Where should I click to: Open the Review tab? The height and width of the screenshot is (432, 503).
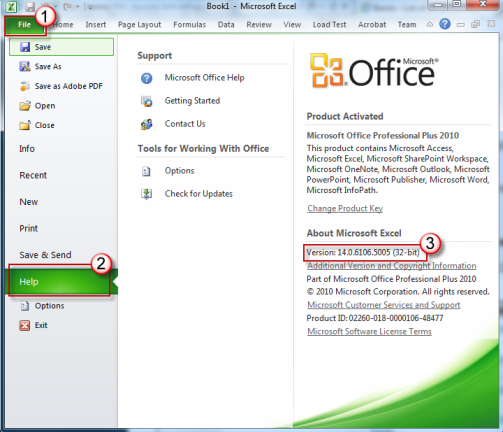click(259, 25)
